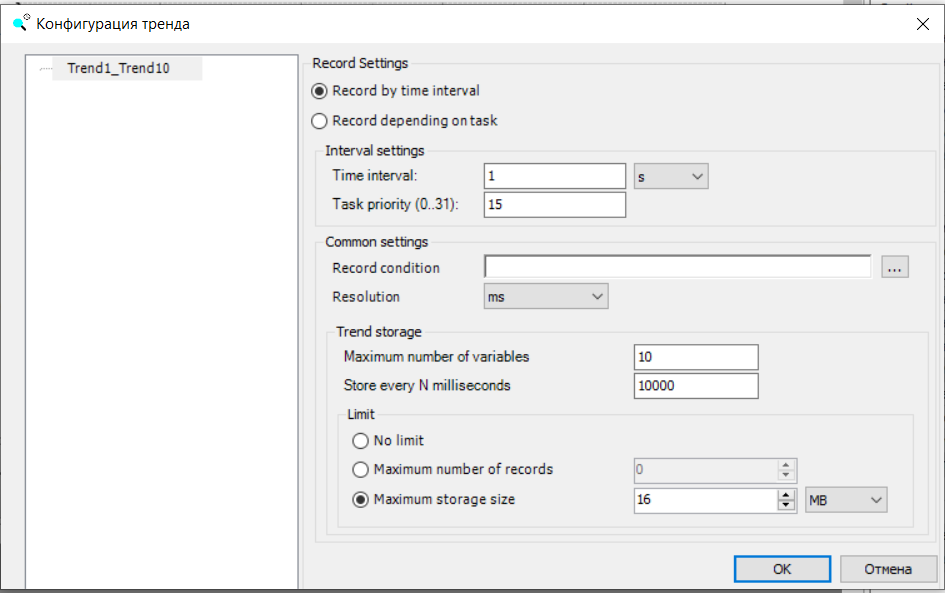
Task: Select Record by time interval option
Action: [x=320, y=91]
